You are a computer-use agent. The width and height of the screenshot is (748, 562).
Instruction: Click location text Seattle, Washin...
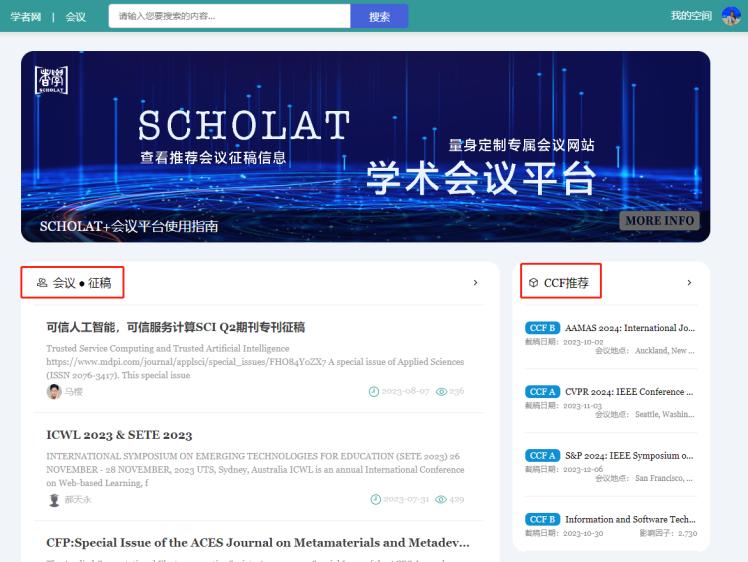pyautogui.click(x=665, y=414)
